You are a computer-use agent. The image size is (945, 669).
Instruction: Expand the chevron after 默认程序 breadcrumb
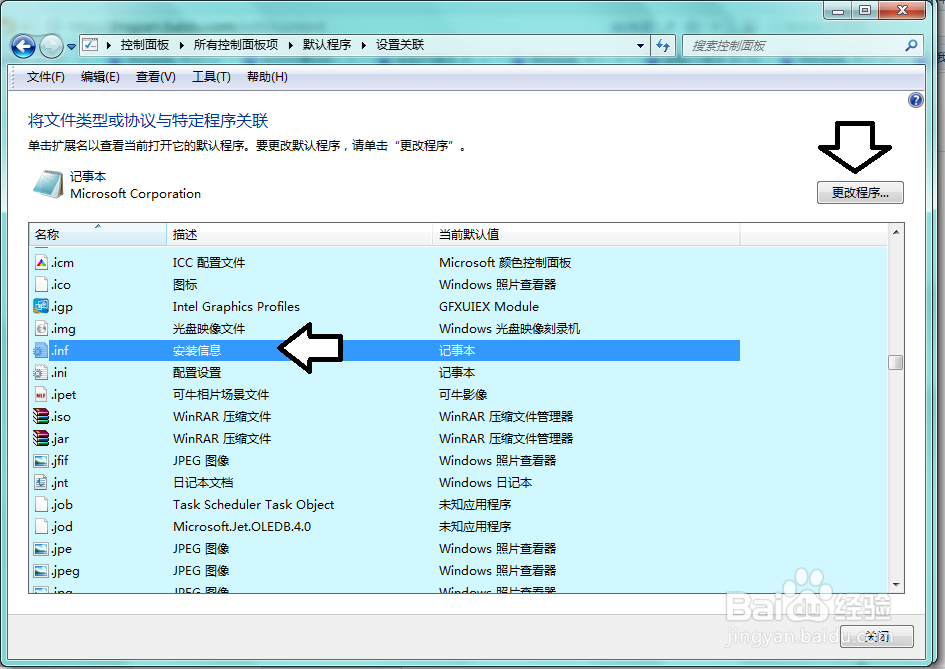tap(363, 45)
